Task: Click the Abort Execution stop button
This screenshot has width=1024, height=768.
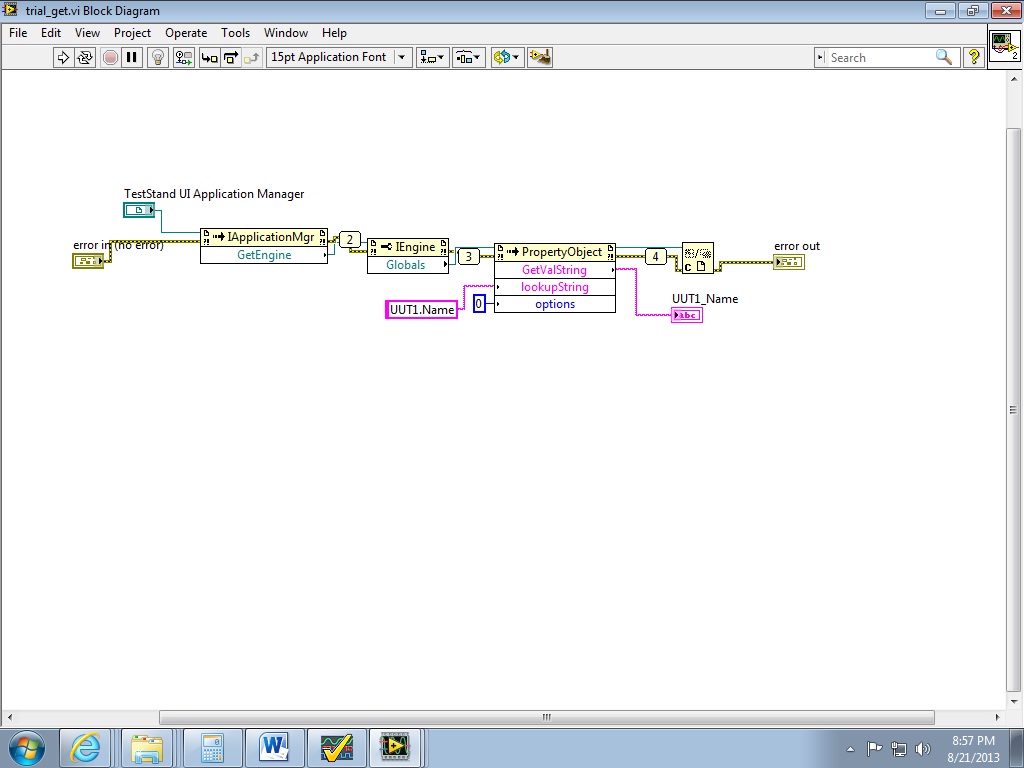Action: pyautogui.click(x=110, y=57)
